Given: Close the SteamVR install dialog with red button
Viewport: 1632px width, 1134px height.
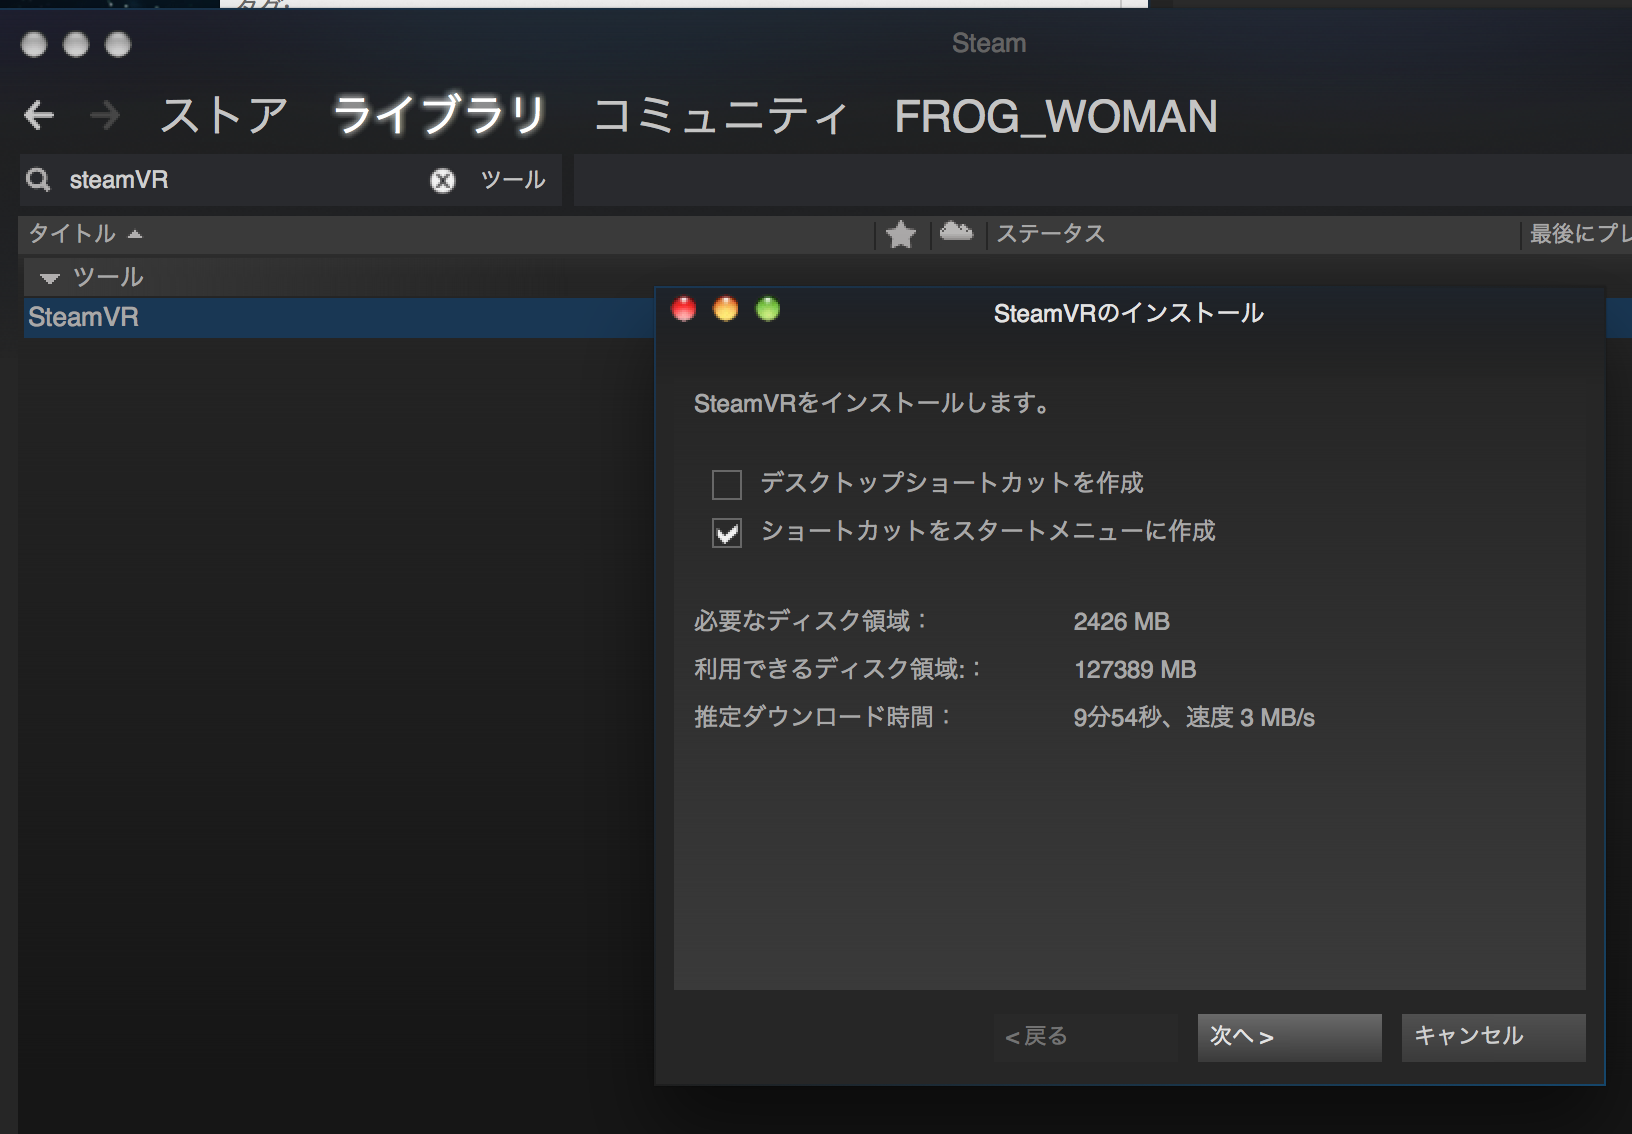Looking at the screenshot, I should click(684, 310).
